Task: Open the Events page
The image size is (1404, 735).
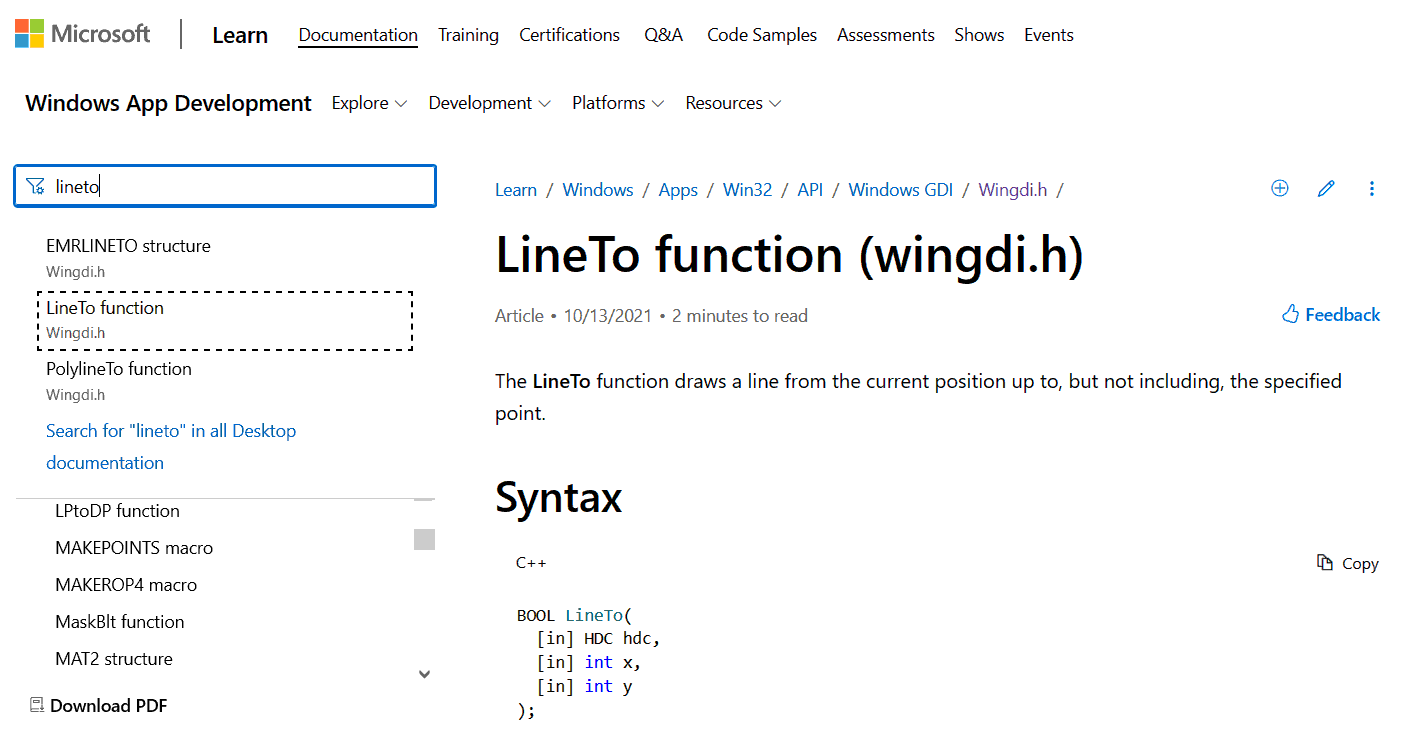Action: 1049,35
